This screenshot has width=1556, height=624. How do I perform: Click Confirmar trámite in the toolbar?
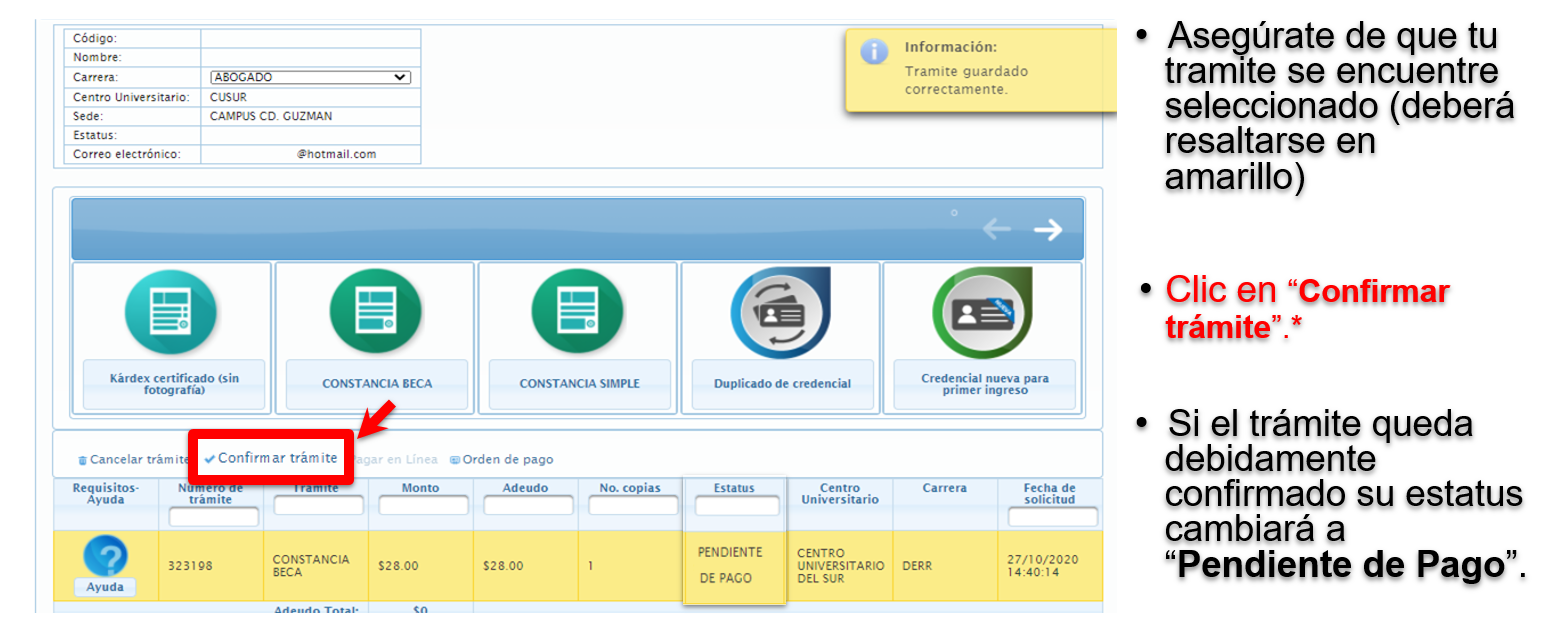click(x=271, y=458)
